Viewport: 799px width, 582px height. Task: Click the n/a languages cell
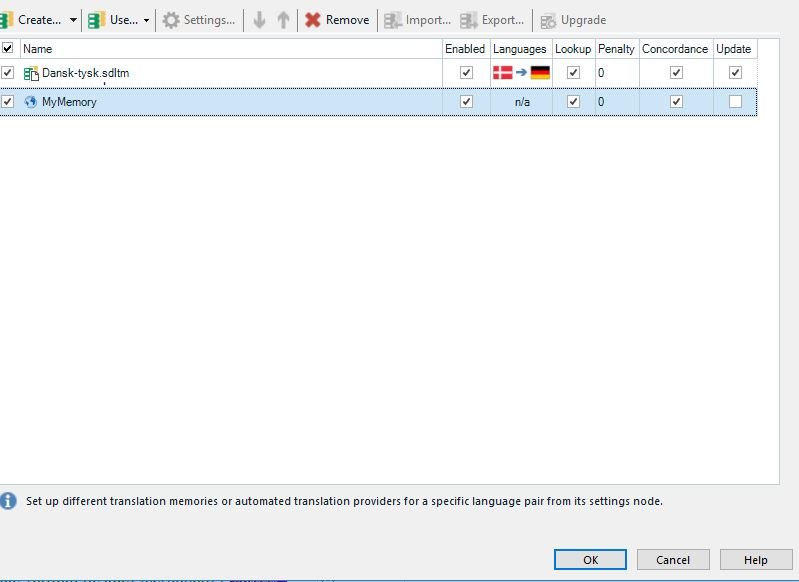[522, 102]
